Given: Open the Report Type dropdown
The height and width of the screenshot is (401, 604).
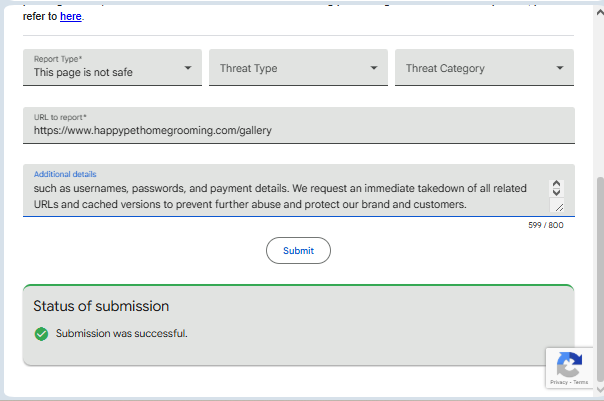Looking at the screenshot, I should point(112,68).
